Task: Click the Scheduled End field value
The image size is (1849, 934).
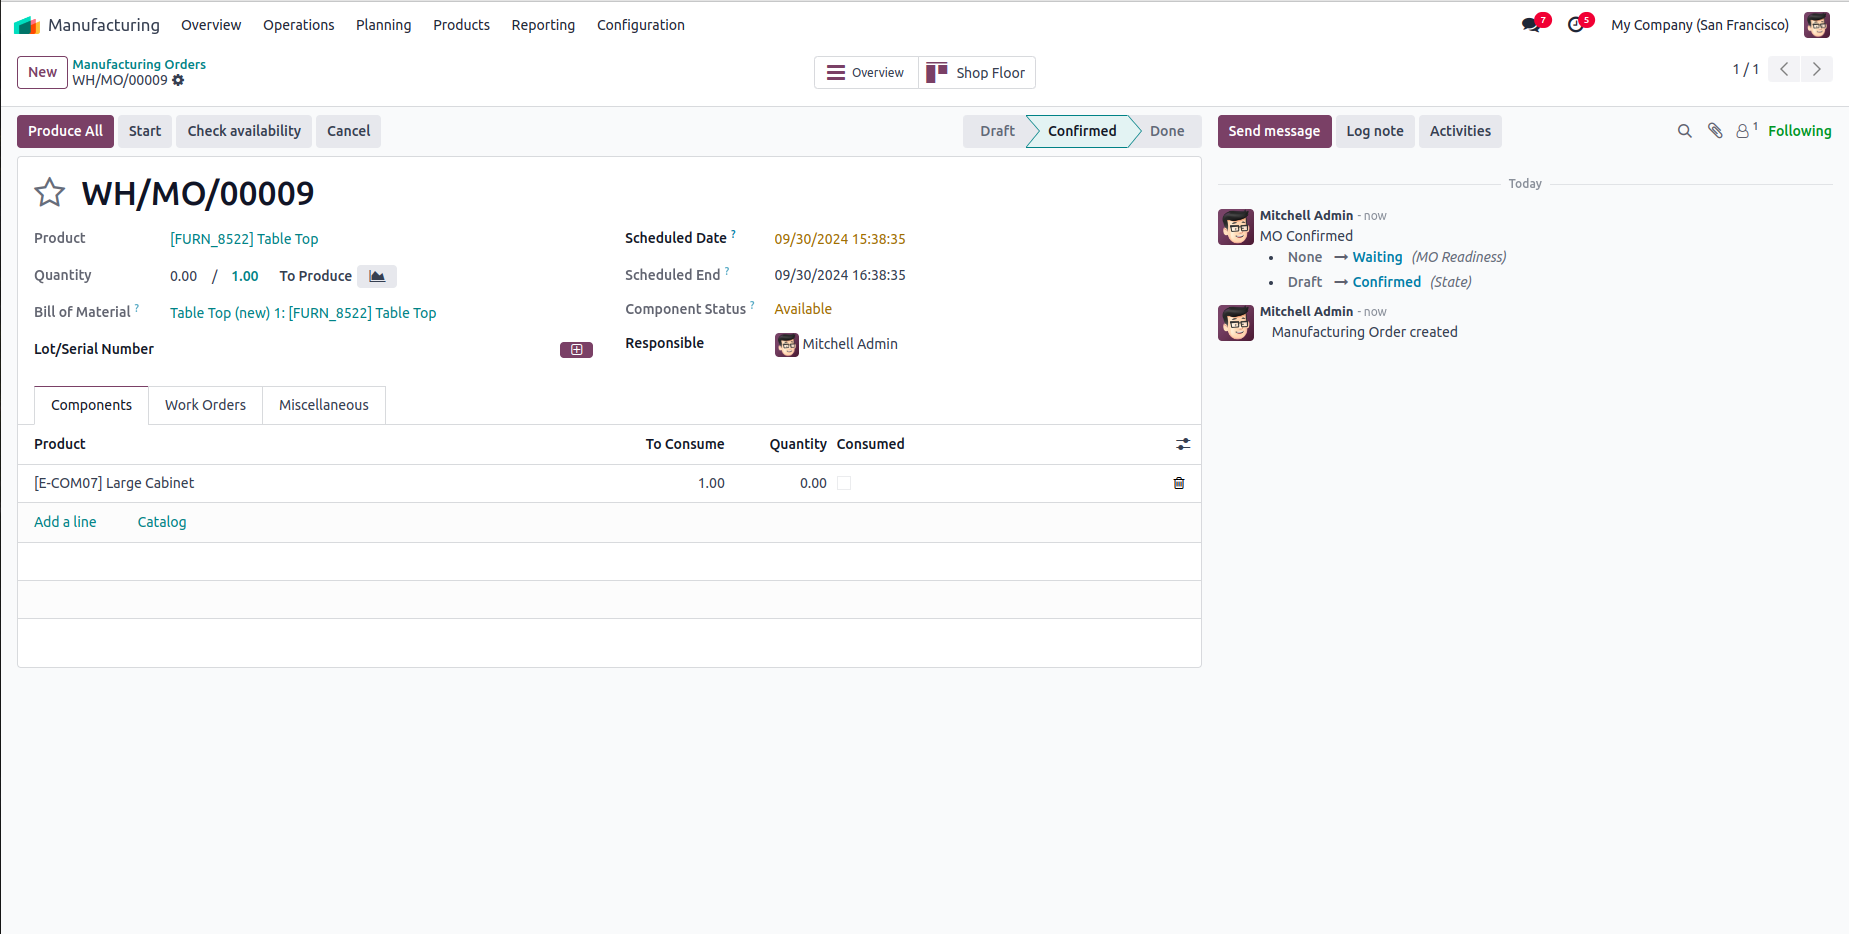Action: tap(840, 275)
